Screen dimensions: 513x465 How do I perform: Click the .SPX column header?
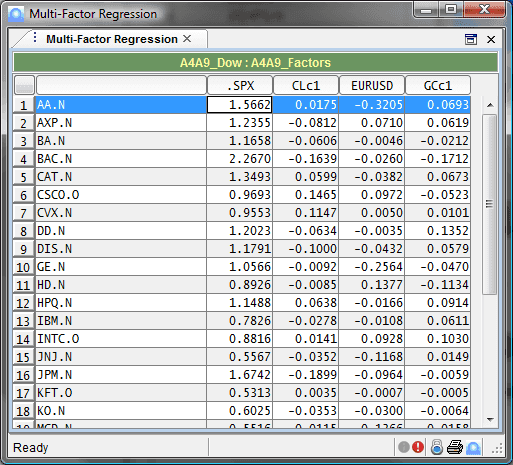point(240,85)
